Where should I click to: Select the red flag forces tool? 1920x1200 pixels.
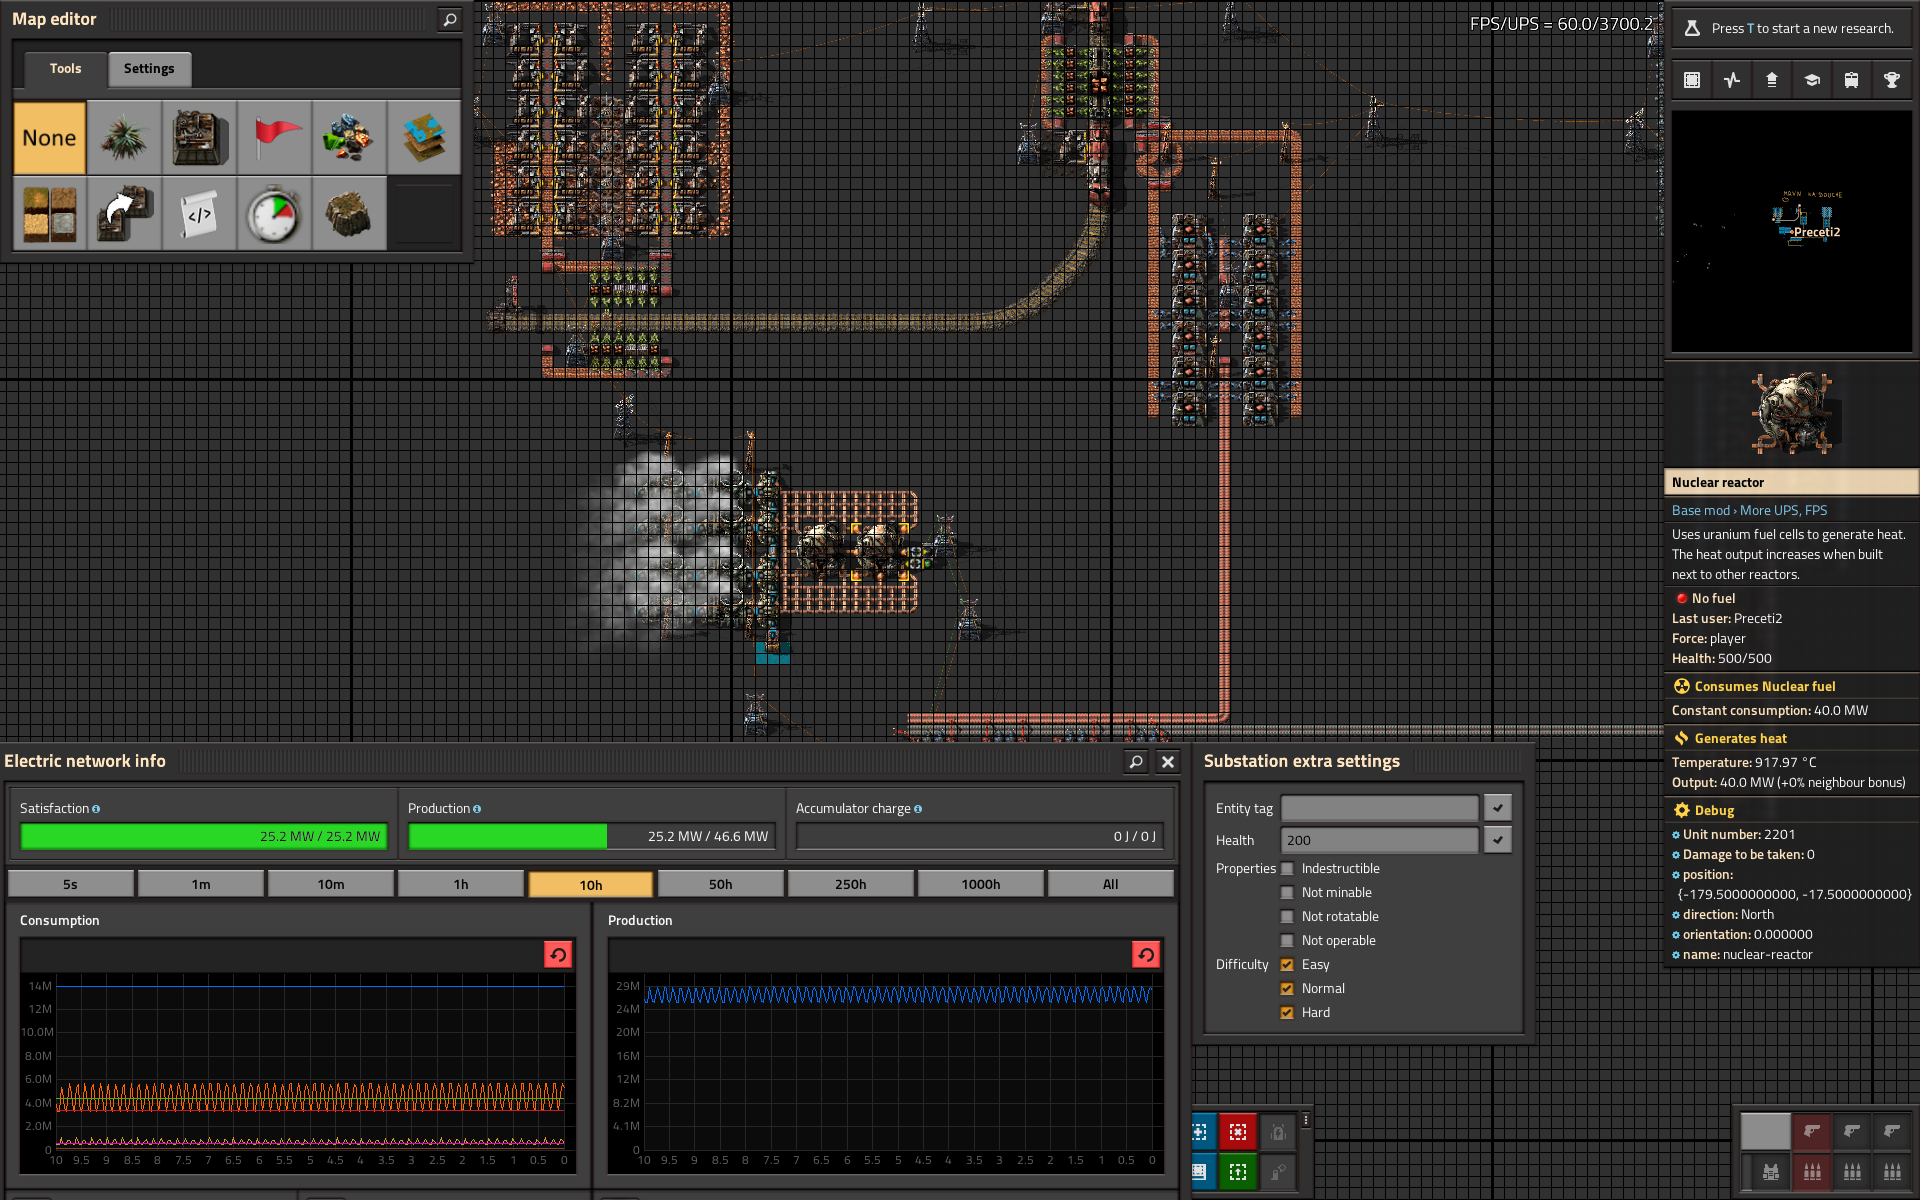[274, 138]
